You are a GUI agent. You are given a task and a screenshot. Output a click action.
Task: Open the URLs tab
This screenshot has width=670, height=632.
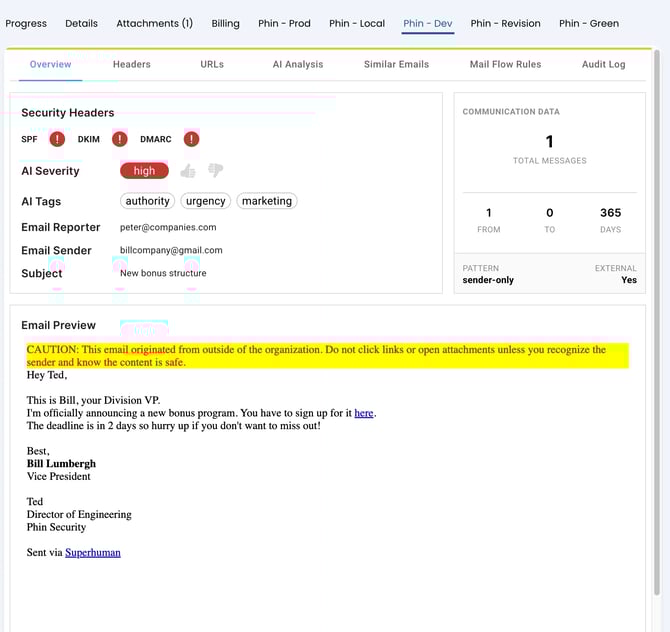pyautogui.click(x=212, y=64)
